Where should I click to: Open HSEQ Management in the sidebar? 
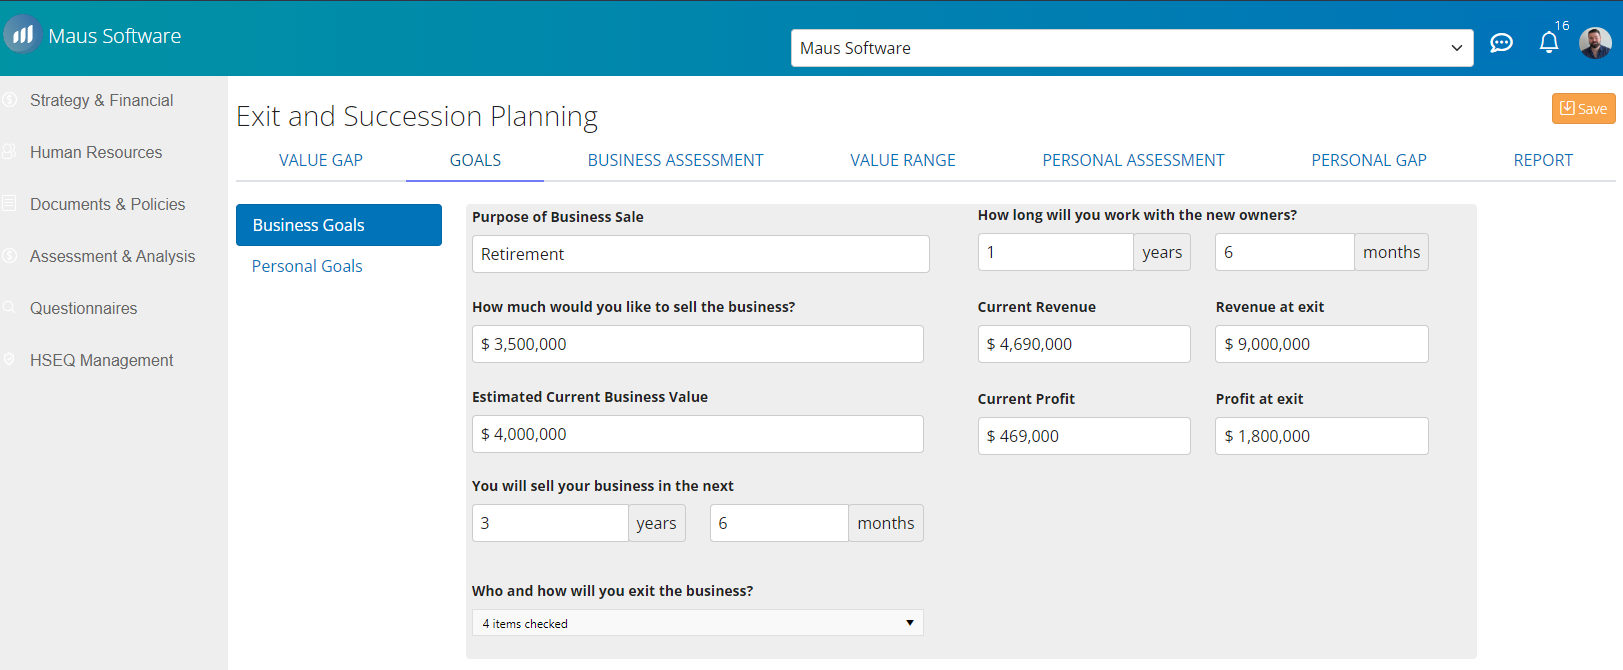pyautogui.click(x=101, y=360)
